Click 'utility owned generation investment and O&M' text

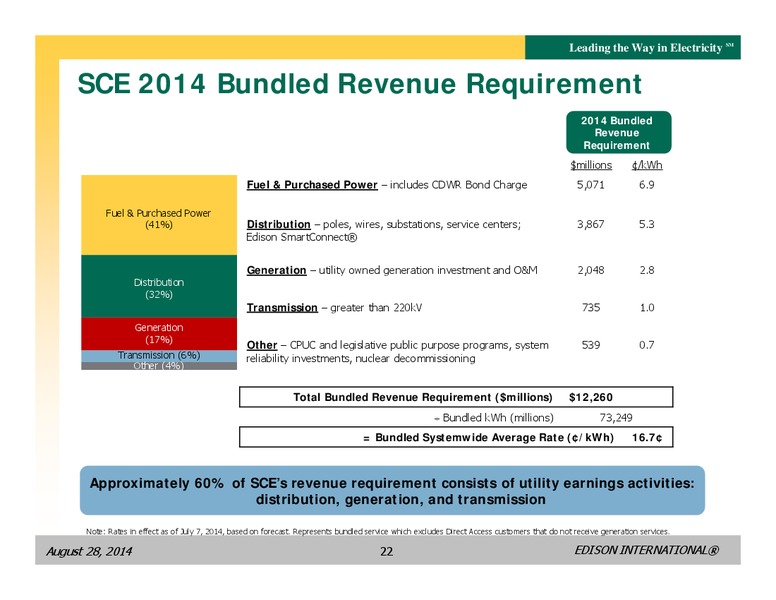click(428, 270)
